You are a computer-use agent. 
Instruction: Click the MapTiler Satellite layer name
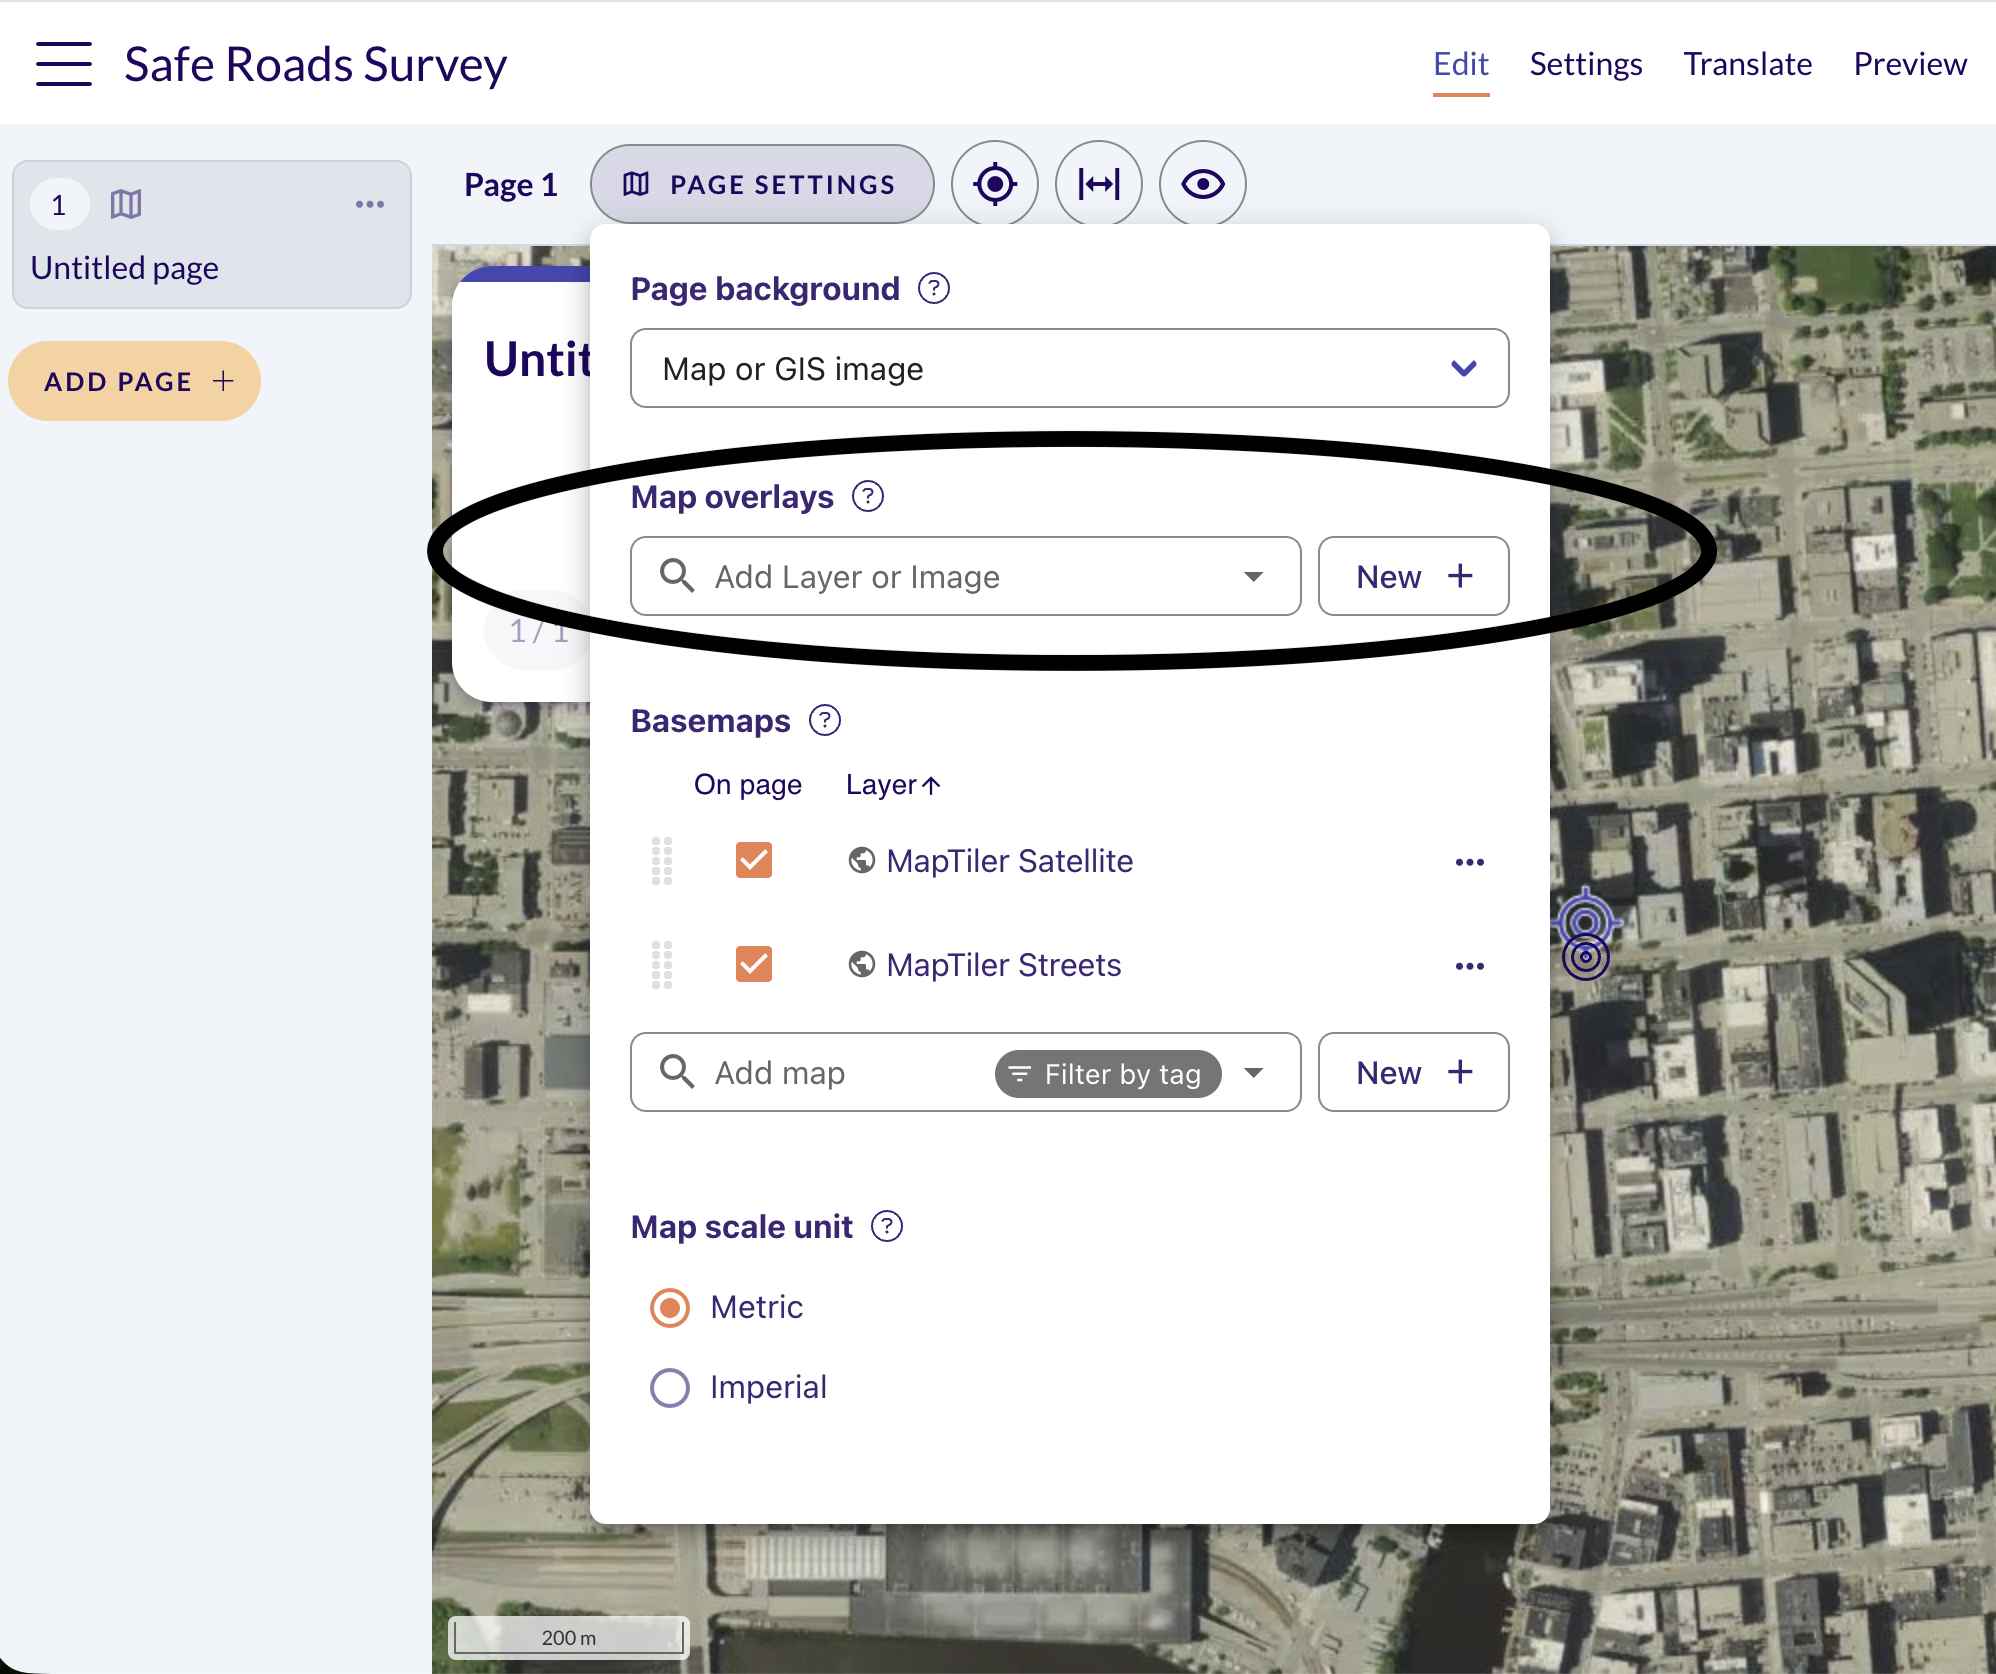pyautogui.click(x=1009, y=861)
